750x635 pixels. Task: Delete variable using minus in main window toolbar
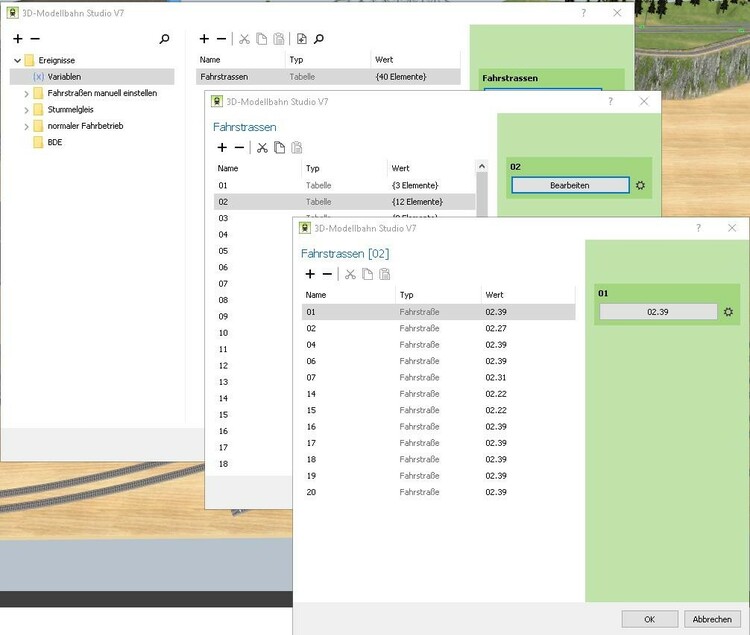click(x=221, y=39)
